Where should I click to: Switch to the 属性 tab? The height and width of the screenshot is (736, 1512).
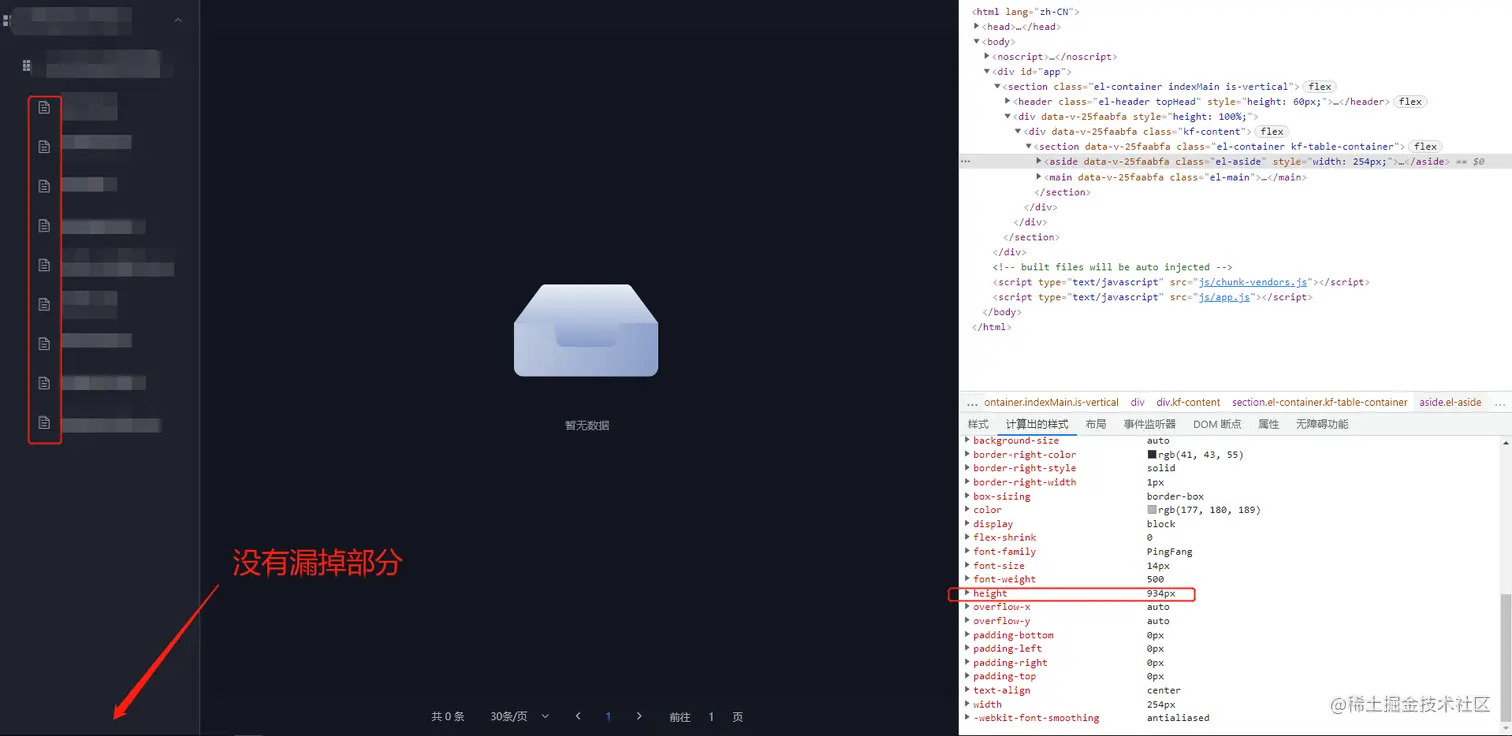coord(1269,424)
